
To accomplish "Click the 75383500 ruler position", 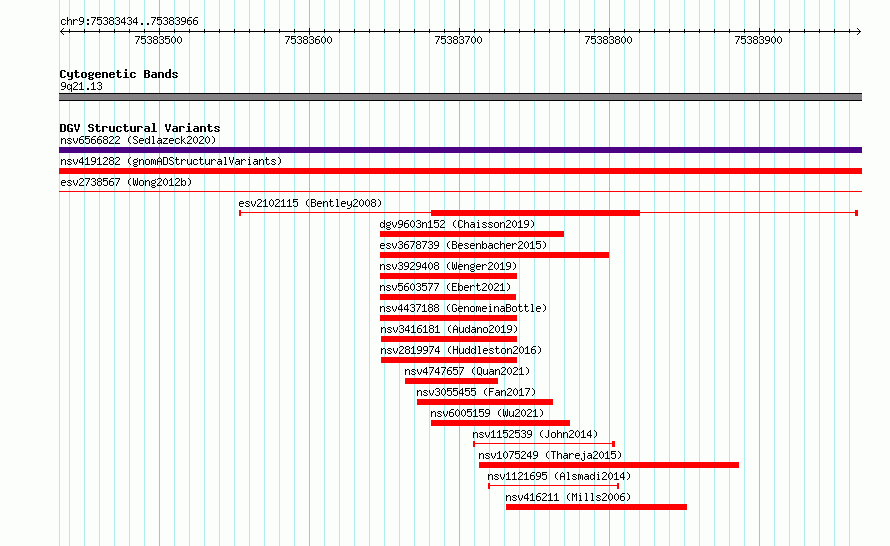I will (158, 40).
